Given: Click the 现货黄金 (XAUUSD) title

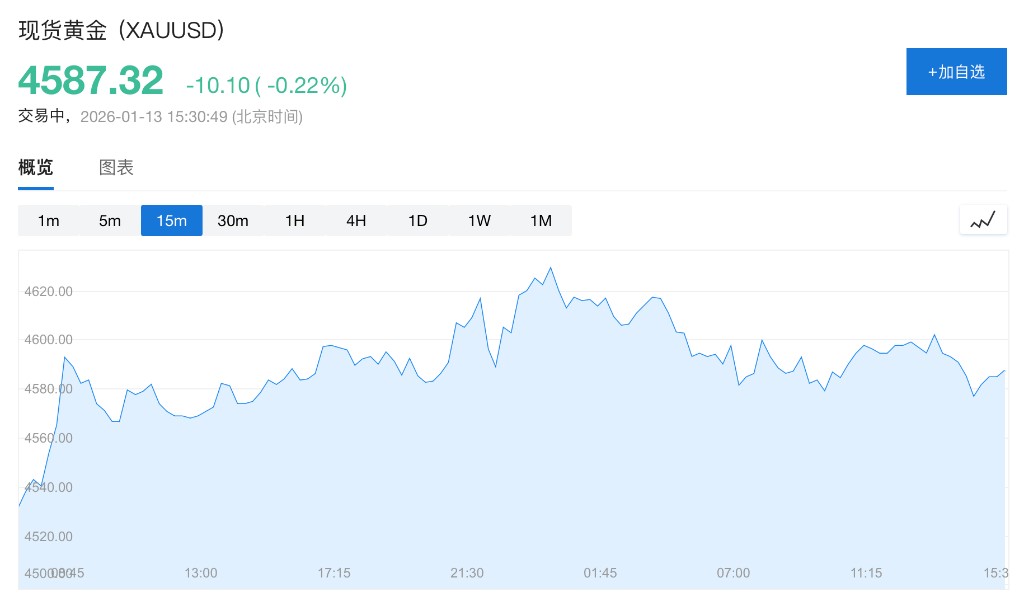Looking at the screenshot, I should coord(121,30).
